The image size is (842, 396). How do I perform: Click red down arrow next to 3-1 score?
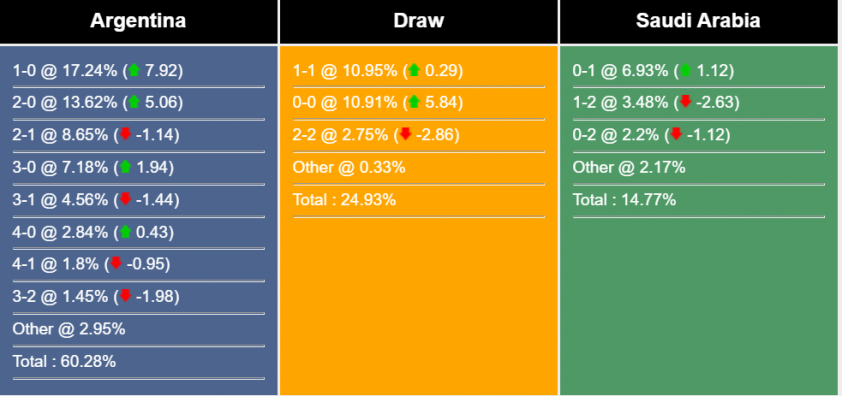(x=125, y=199)
